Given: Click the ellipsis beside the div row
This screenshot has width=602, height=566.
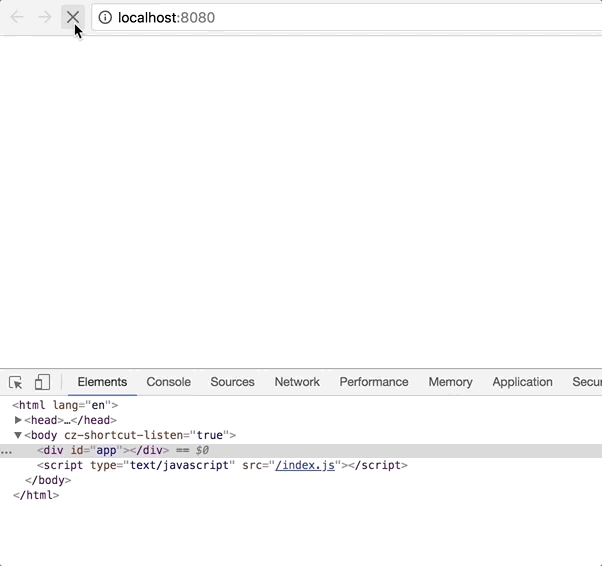Looking at the screenshot, I should pyautogui.click(x=6, y=452).
